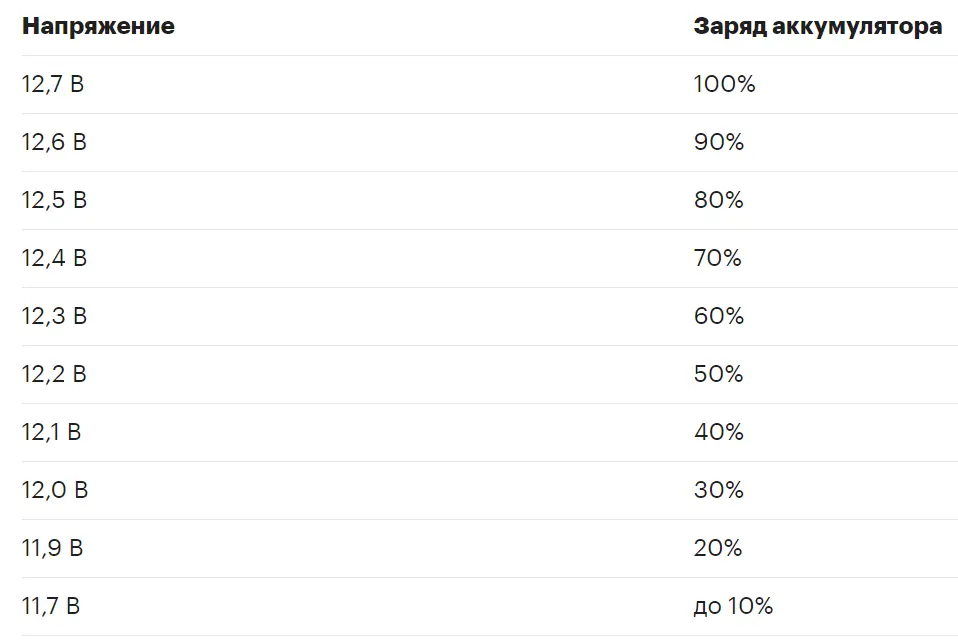This screenshot has width=958, height=643.
Task: Click the 20% charge cell
Action: point(718,548)
